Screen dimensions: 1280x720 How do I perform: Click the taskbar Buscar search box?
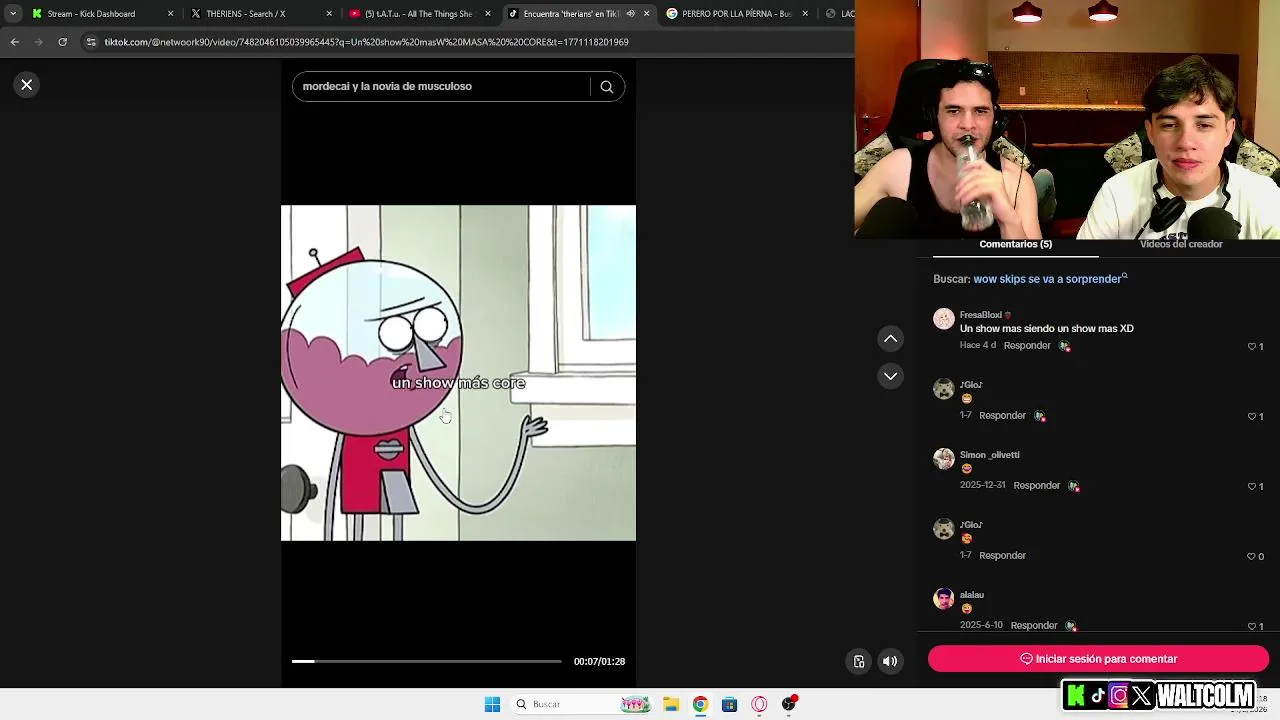coord(582,704)
